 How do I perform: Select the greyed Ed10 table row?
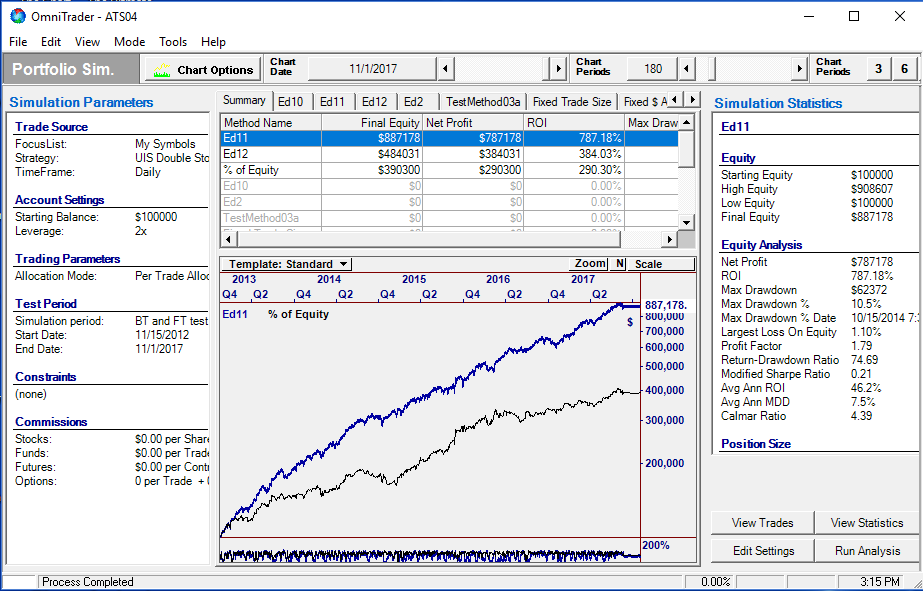pyautogui.click(x=449, y=186)
